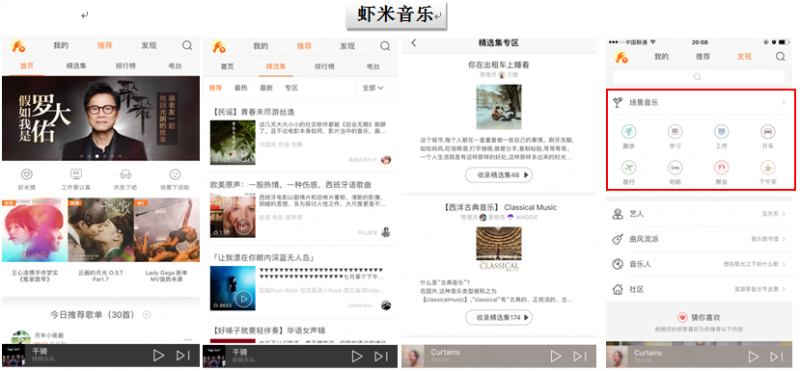Open the 排行榜 tab on the 首页 screen

click(126, 66)
